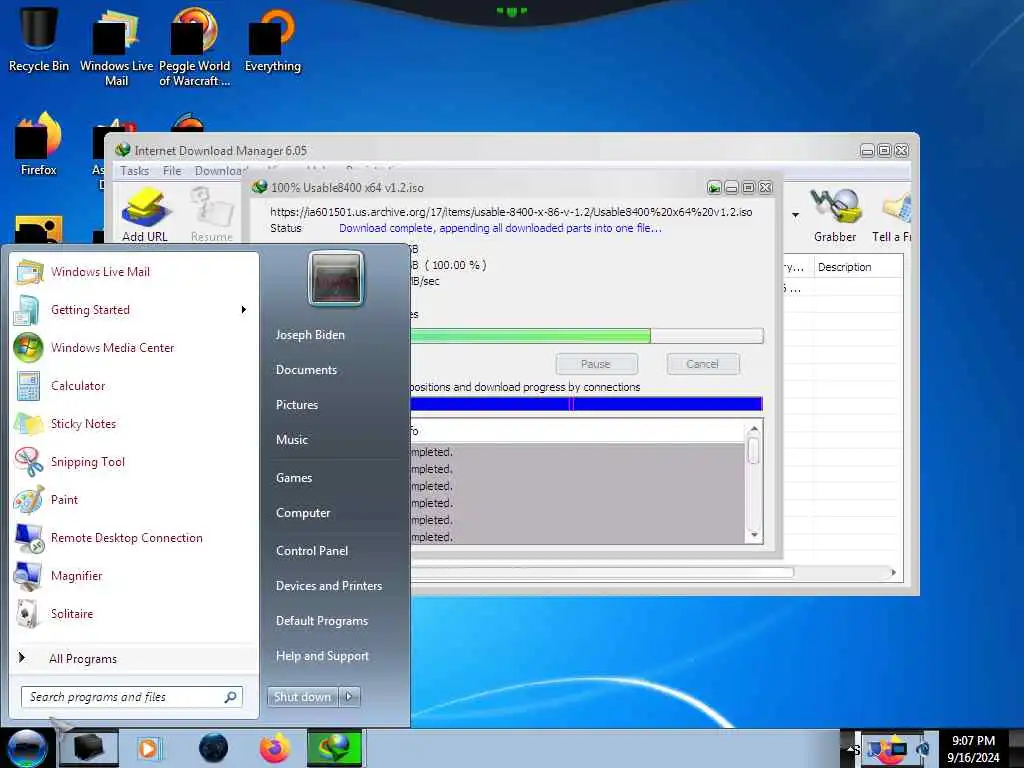The width and height of the screenshot is (1024, 768).
Task: Open Control Panel
Action: 312,551
